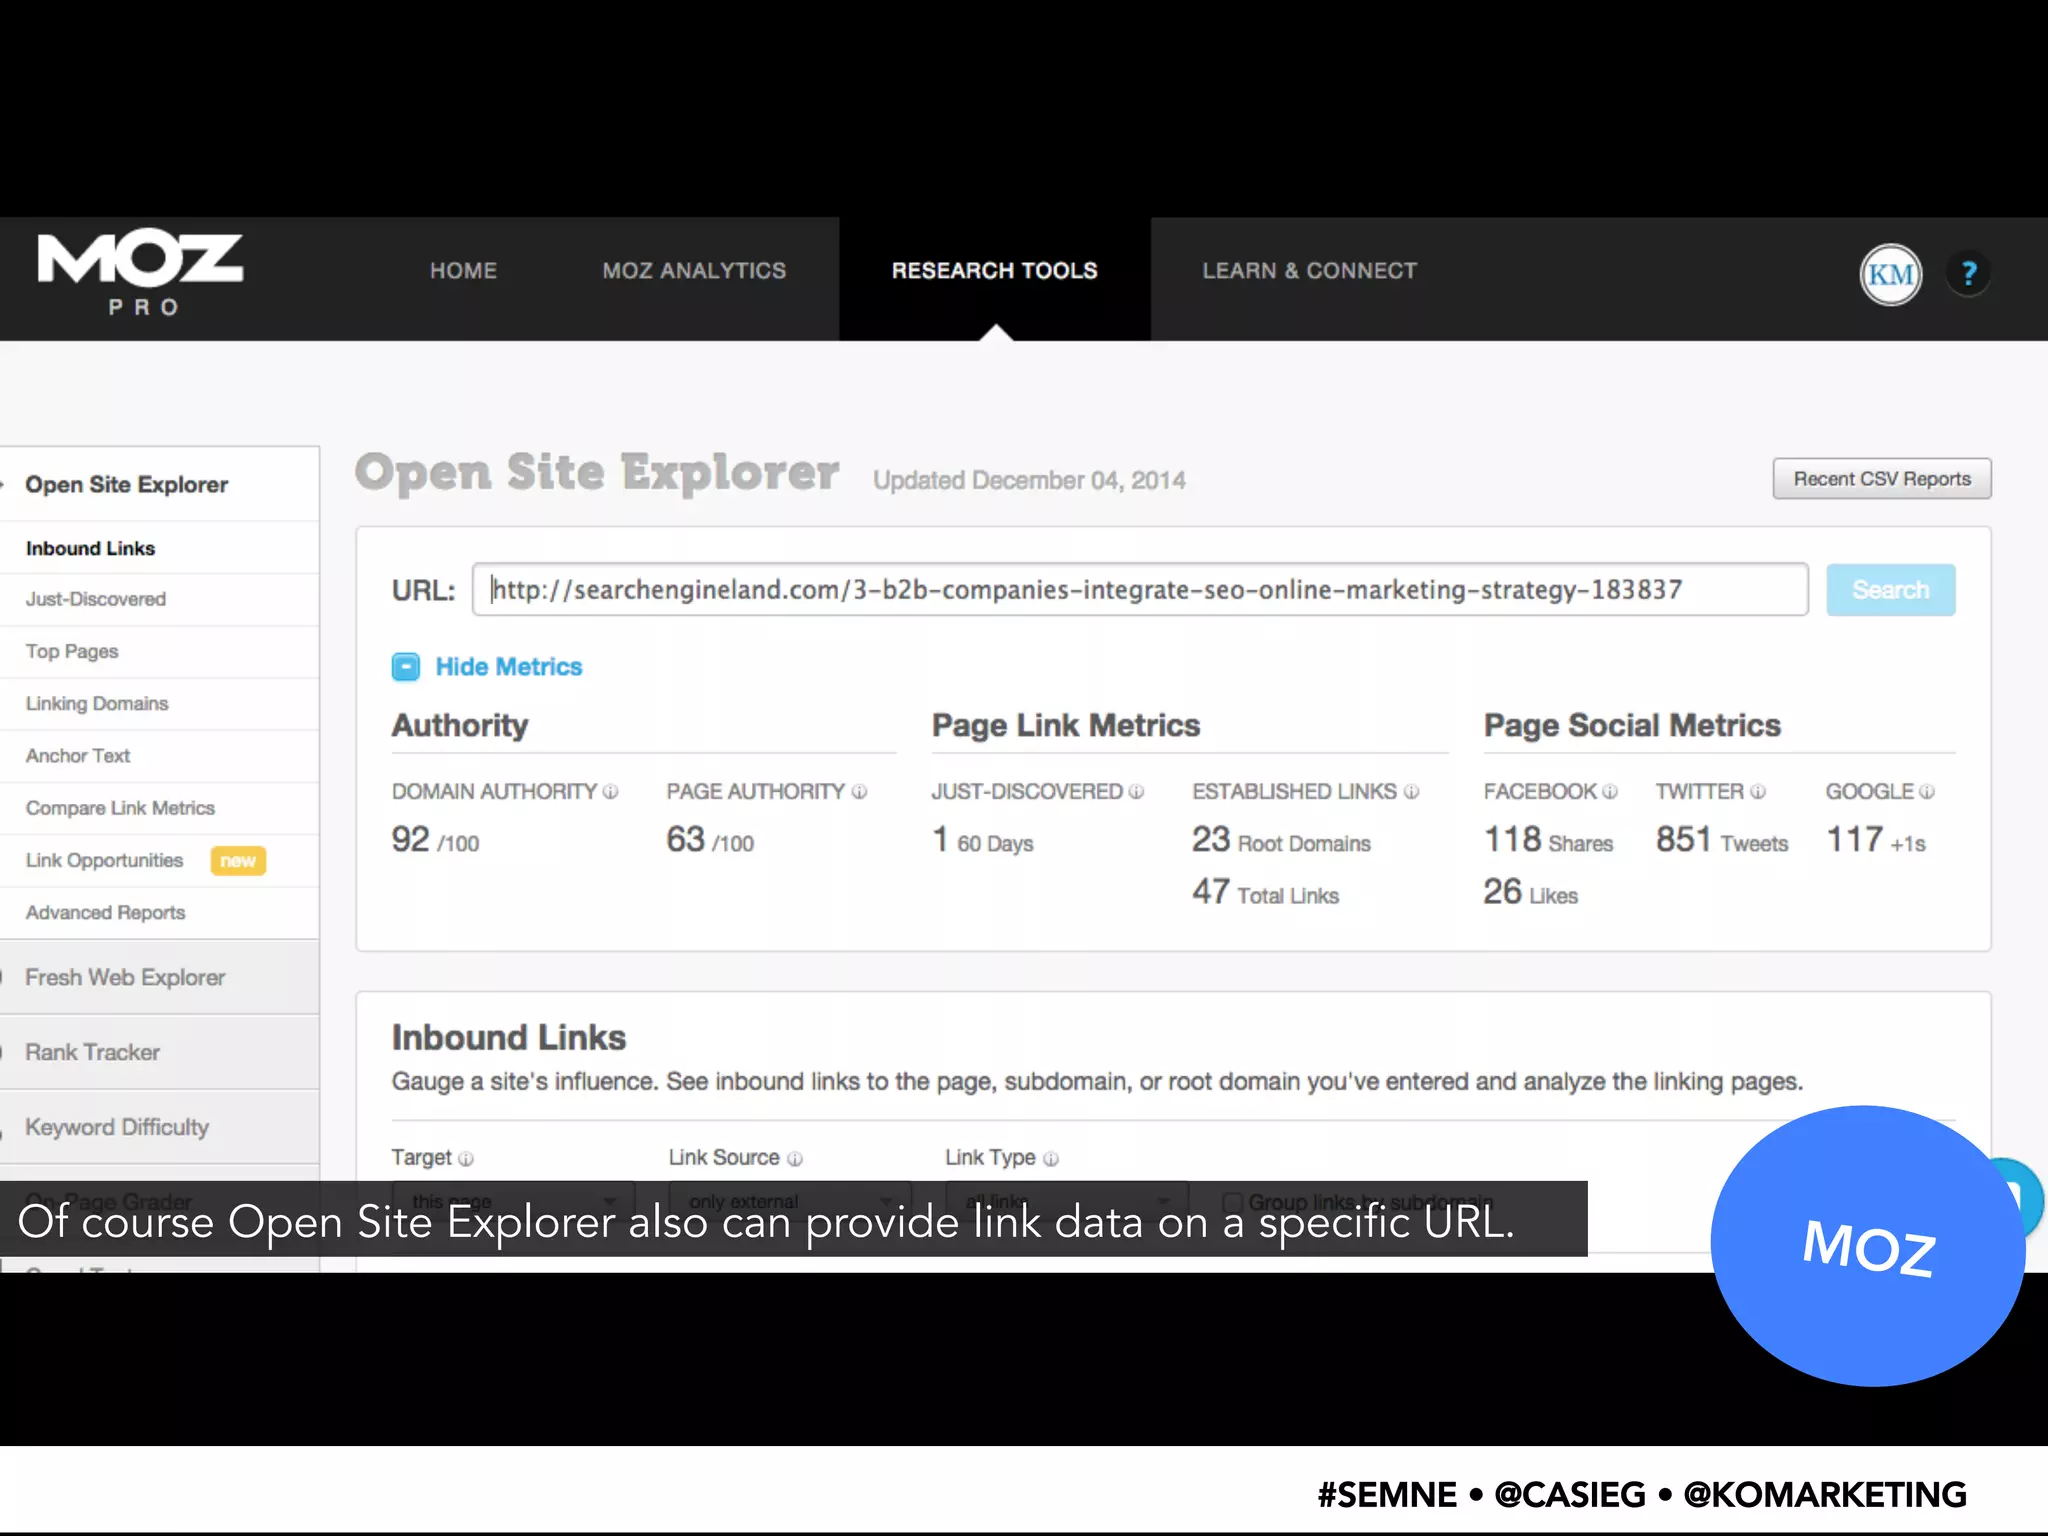2048x1536 pixels.
Task: Click the Authority section heading
Action: 460,726
